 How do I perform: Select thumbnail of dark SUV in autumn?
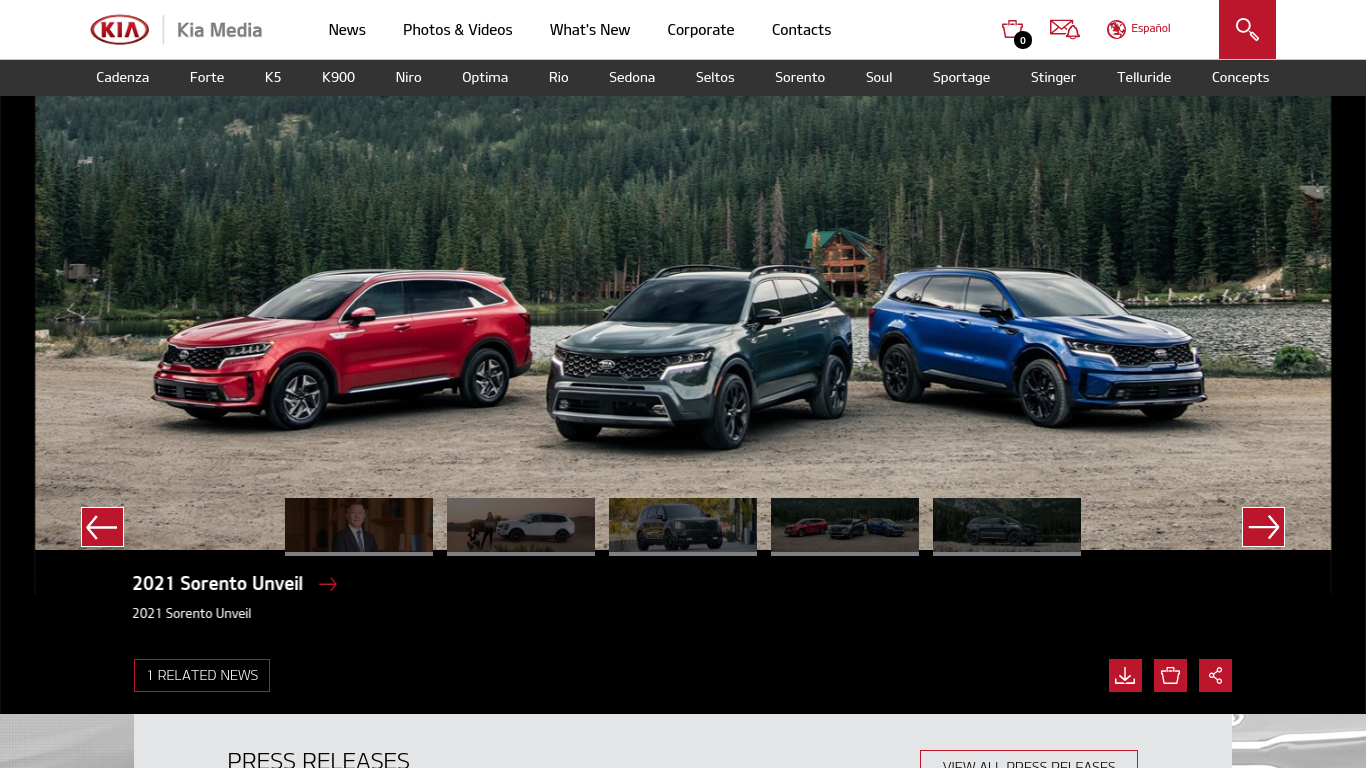click(x=683, y=526)
